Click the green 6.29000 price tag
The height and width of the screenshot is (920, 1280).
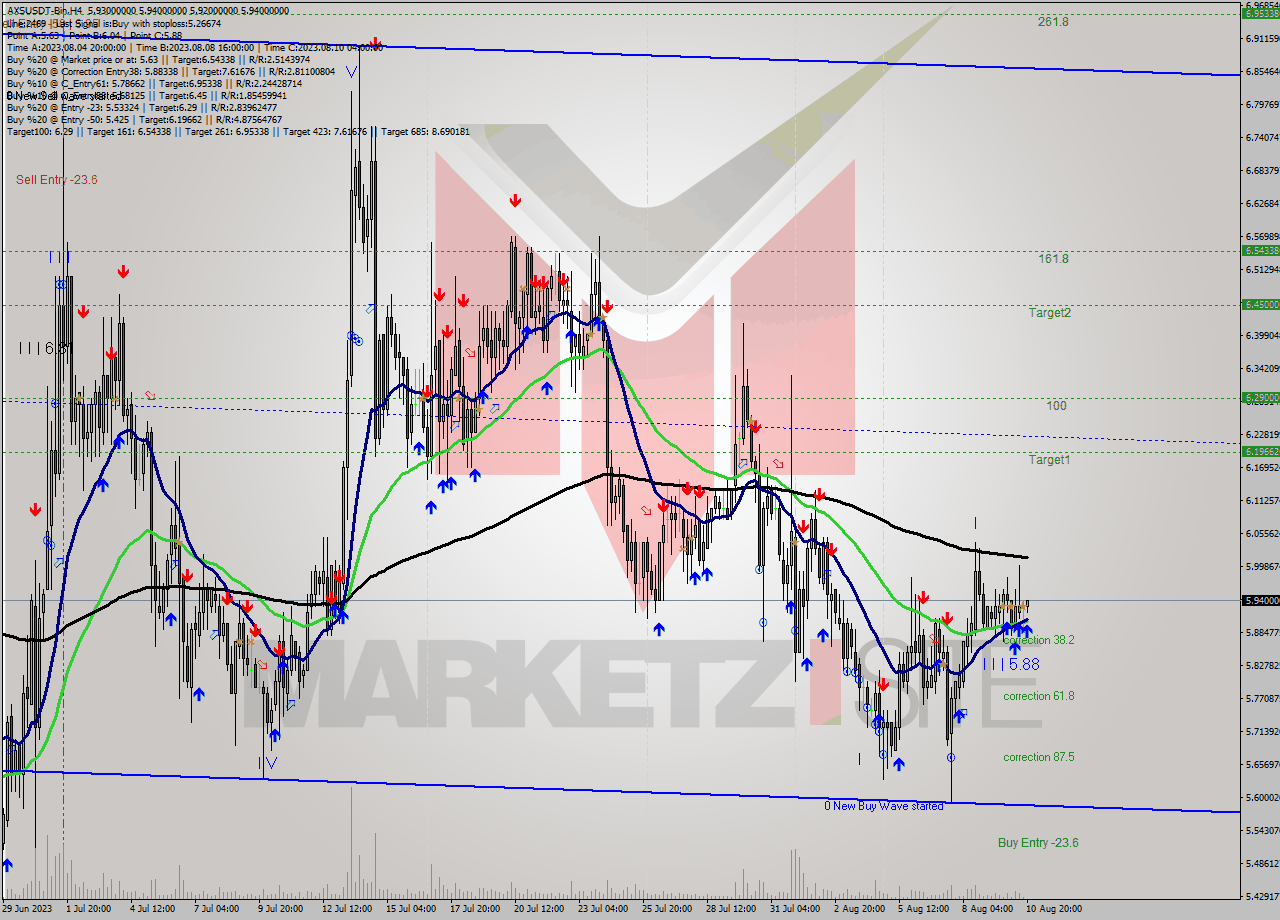coord(1260,397)
